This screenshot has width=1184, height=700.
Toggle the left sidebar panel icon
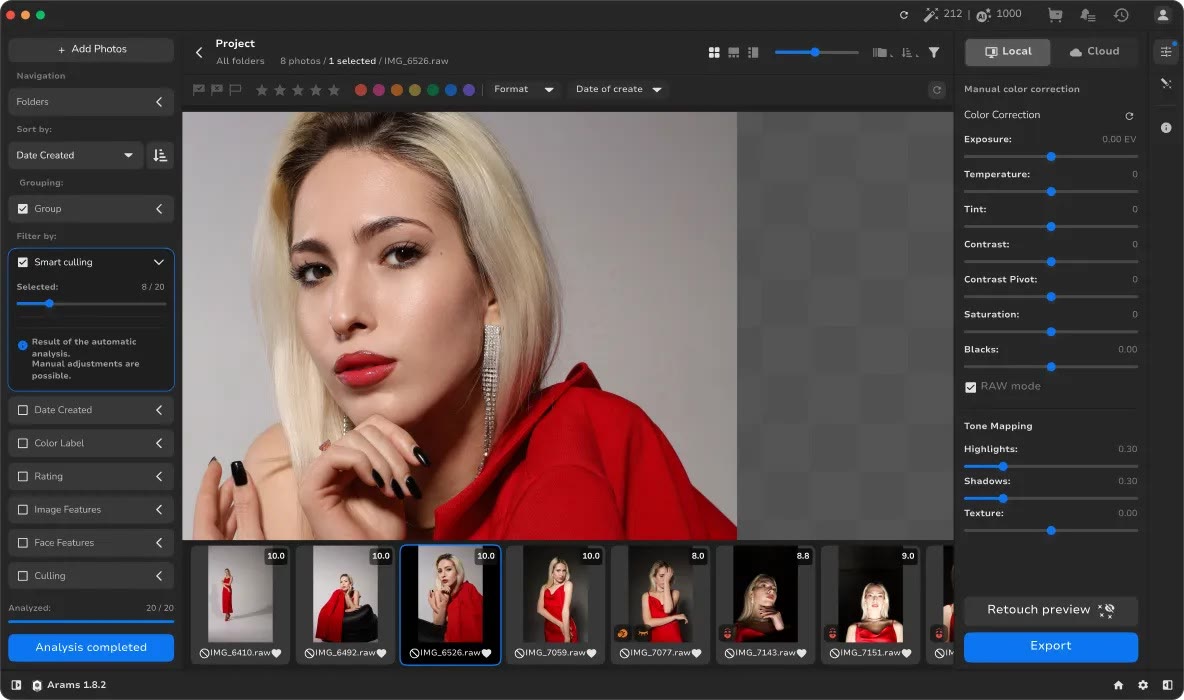tap(16, 685)
